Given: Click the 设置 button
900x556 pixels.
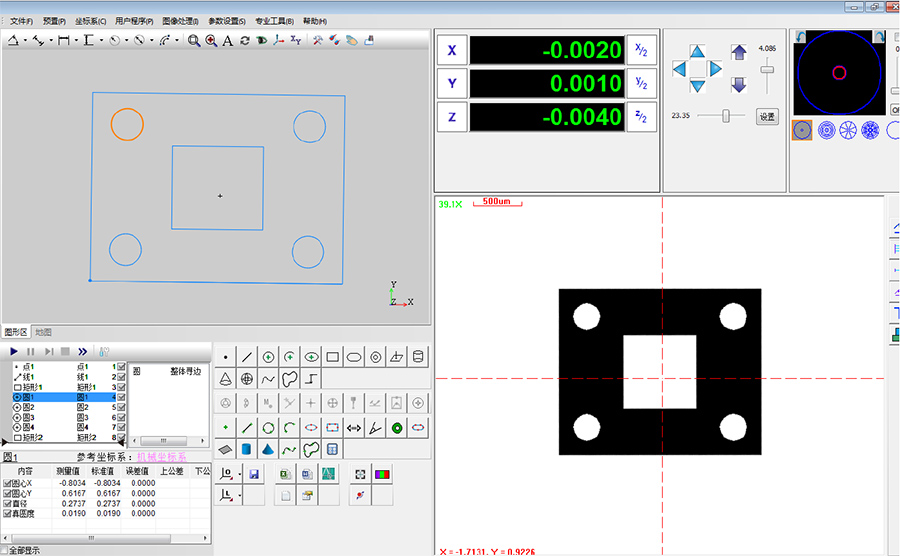Looking at the screenshot, I should pyautogui.click(x=767, y=116).
